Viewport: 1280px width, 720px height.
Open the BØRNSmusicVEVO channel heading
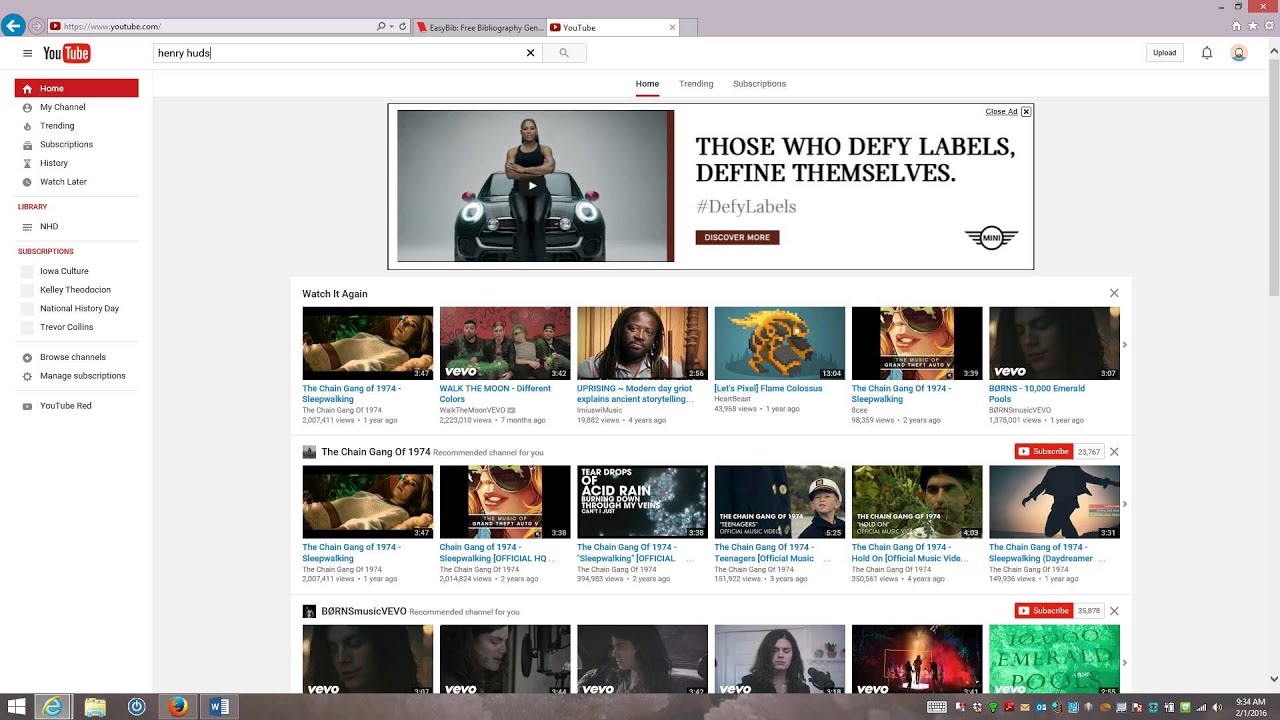(x=364, y=611)
